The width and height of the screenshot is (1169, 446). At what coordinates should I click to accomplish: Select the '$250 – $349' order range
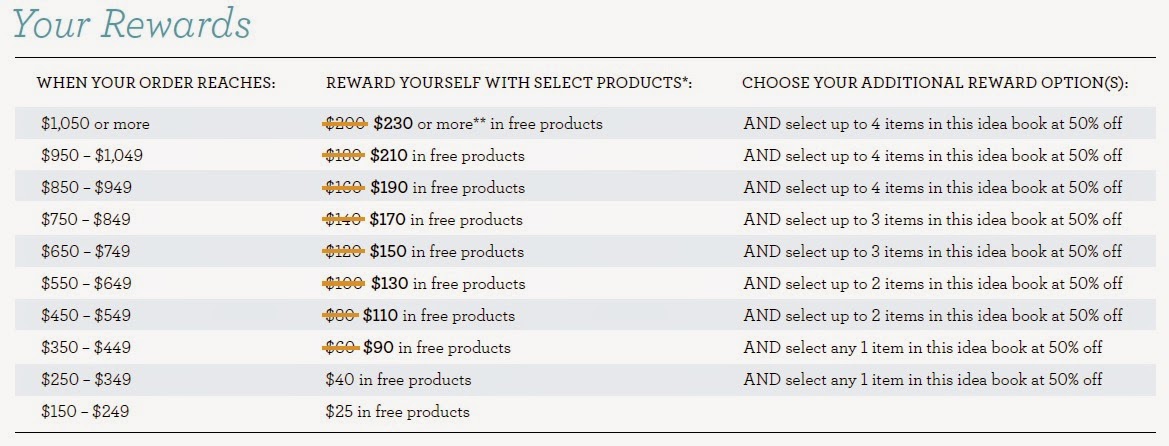[86, 380]
